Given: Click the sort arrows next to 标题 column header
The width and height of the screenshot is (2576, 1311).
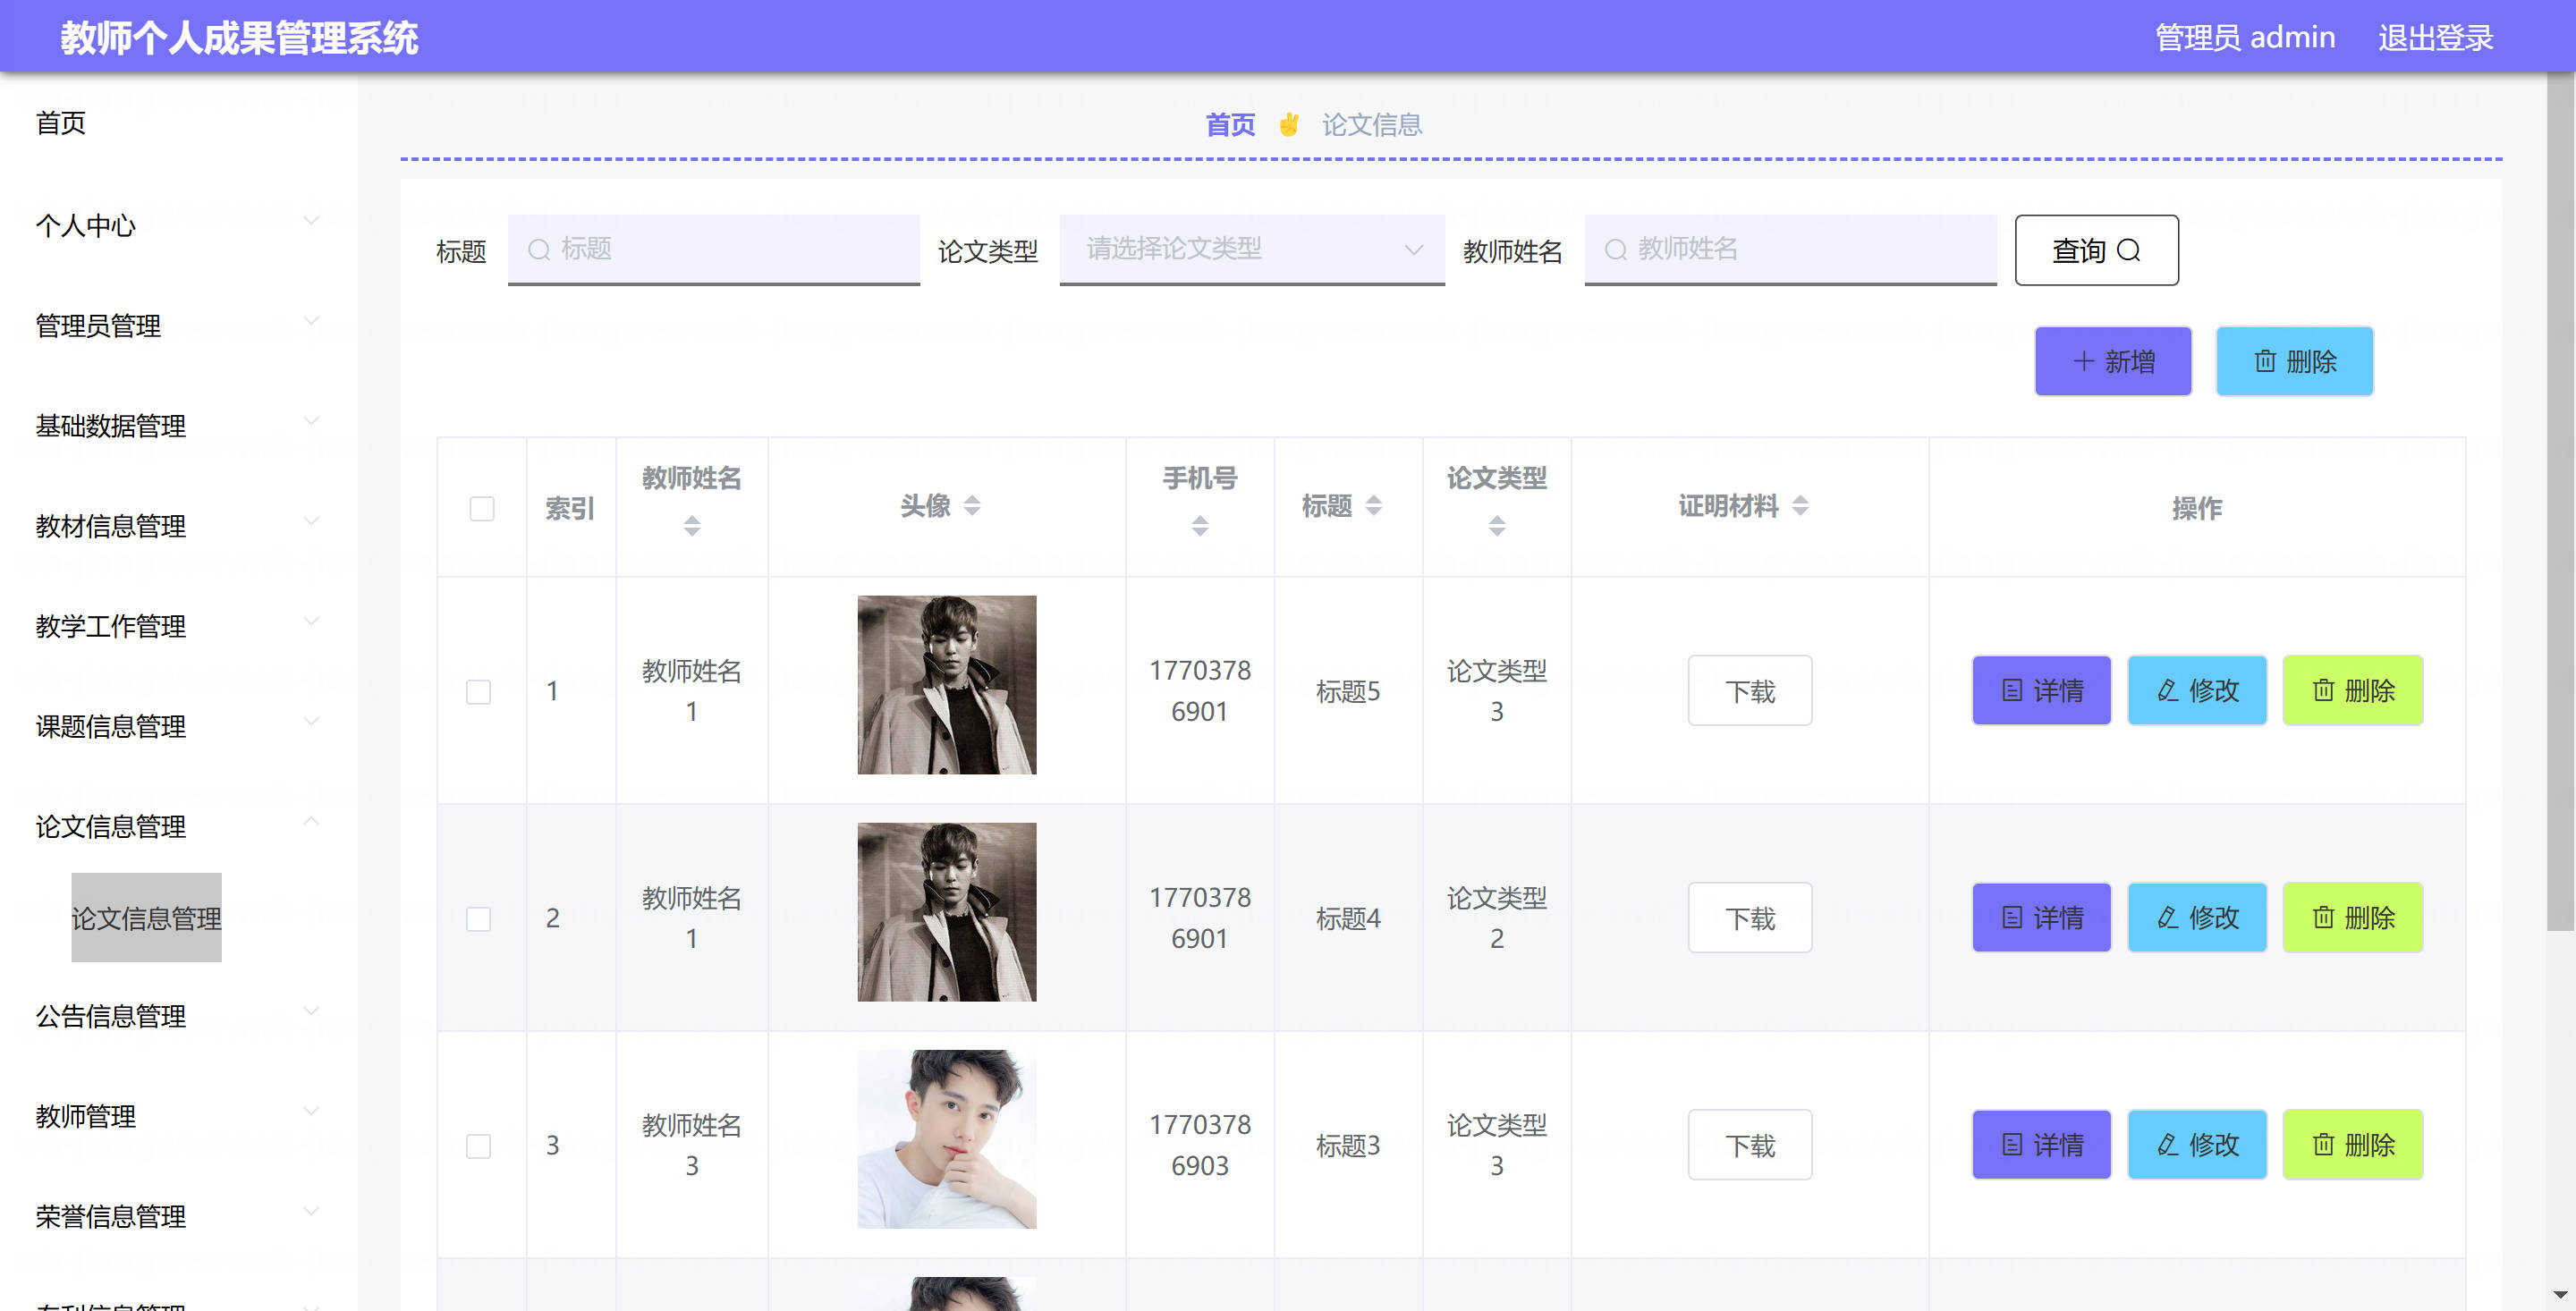Looking at the screenshot, I should click(1374, 506).
